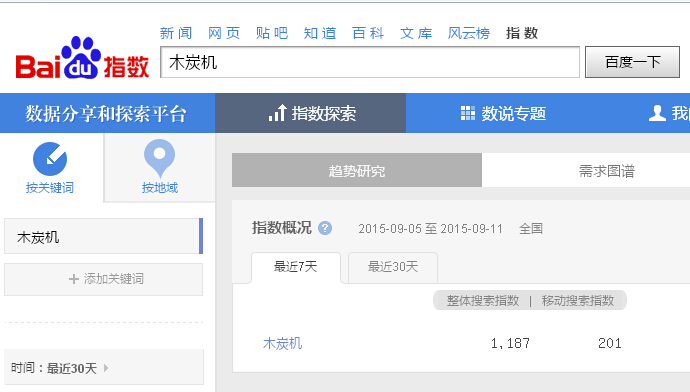Select the 按关键词 pencil icon
Viewport: 690px width, 392px height.
[50, 159]
